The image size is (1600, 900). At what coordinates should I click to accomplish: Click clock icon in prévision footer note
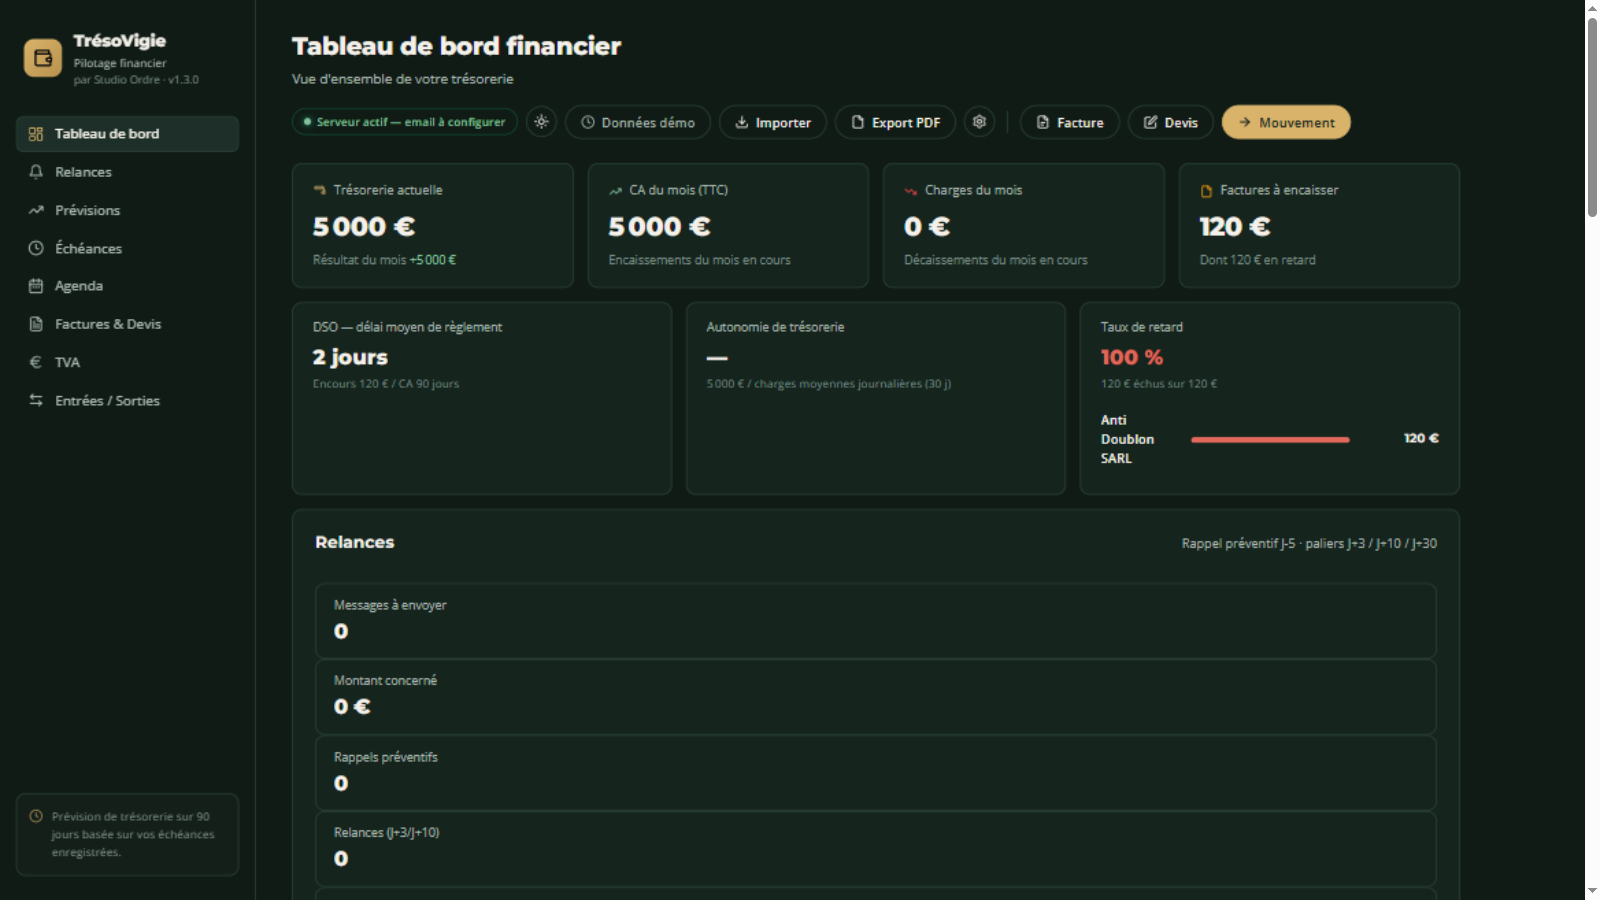click(36, 816)
